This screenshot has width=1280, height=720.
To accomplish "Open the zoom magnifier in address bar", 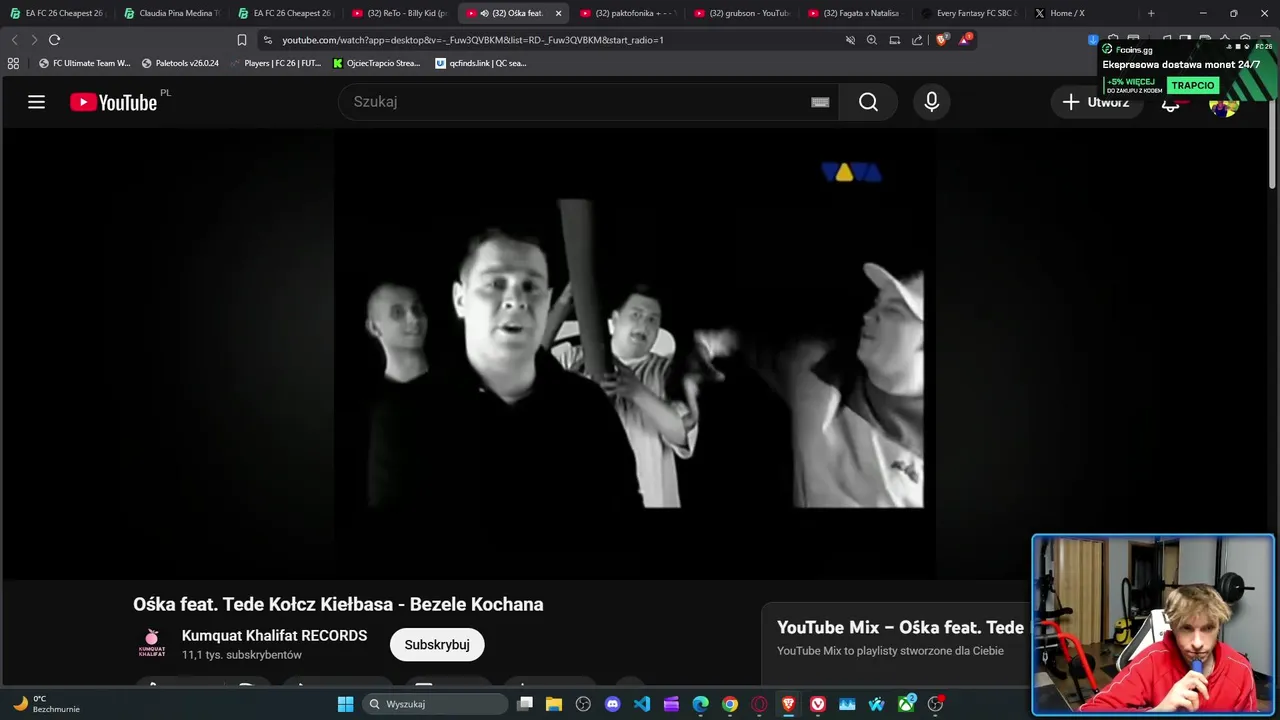I will click(872, 40).
